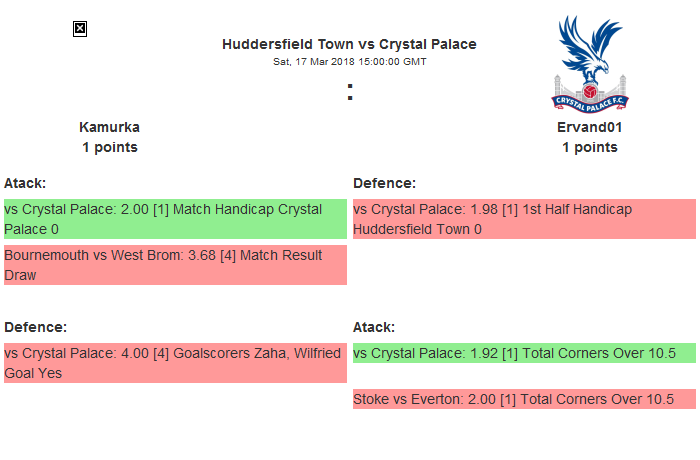Open the Kamurka player name
This screenshot has width=700, height=460.
click(109, 127)
